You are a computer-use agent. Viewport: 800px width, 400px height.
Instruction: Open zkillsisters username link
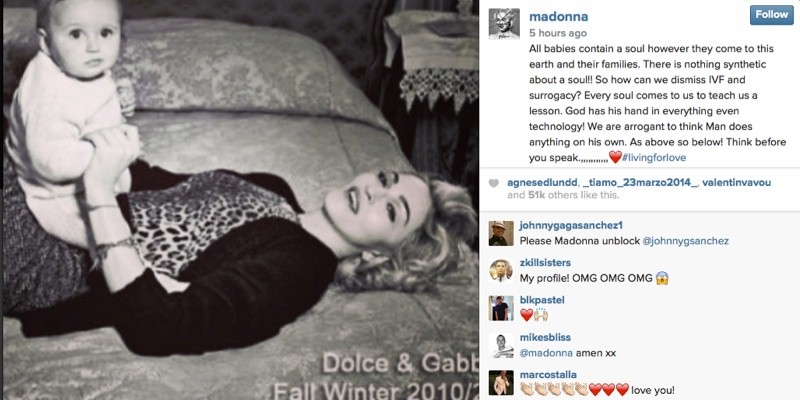coord(545,263)
